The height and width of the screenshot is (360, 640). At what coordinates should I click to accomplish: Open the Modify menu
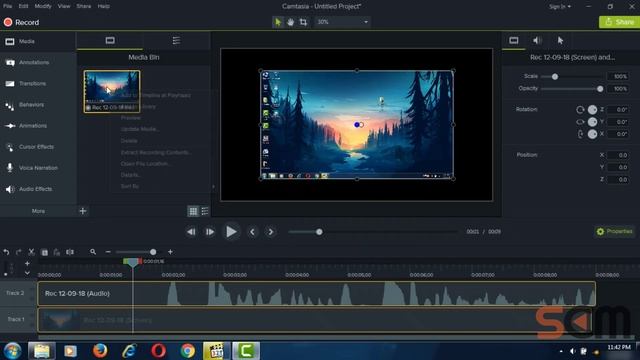click(43, 7)
